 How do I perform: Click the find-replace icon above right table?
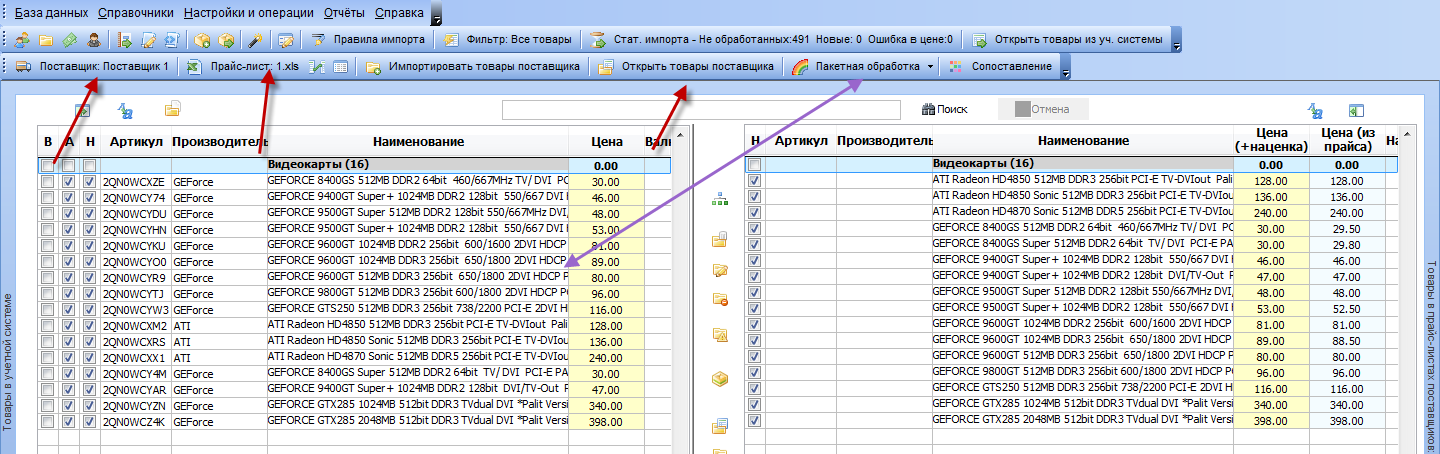pos(1316,110)
